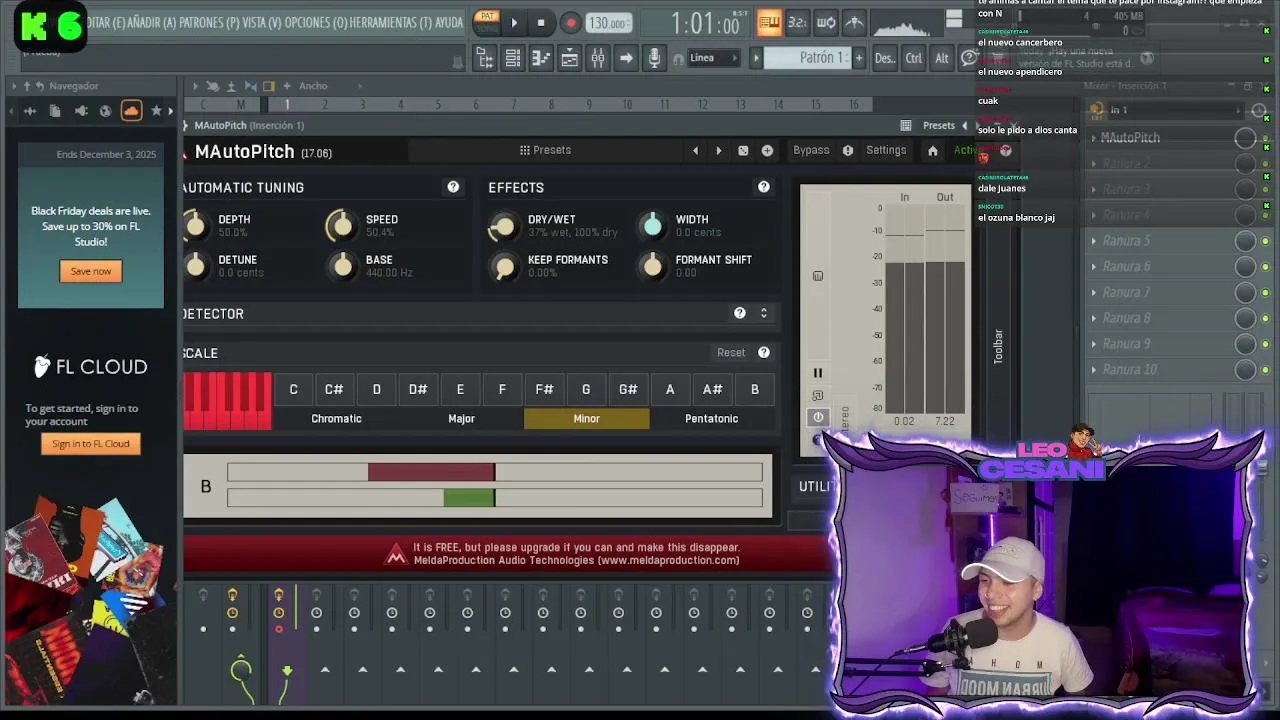Click the Scale Reset button
Image resolution: width=1280 pixels, height=720 pixels.
(731, 353)
